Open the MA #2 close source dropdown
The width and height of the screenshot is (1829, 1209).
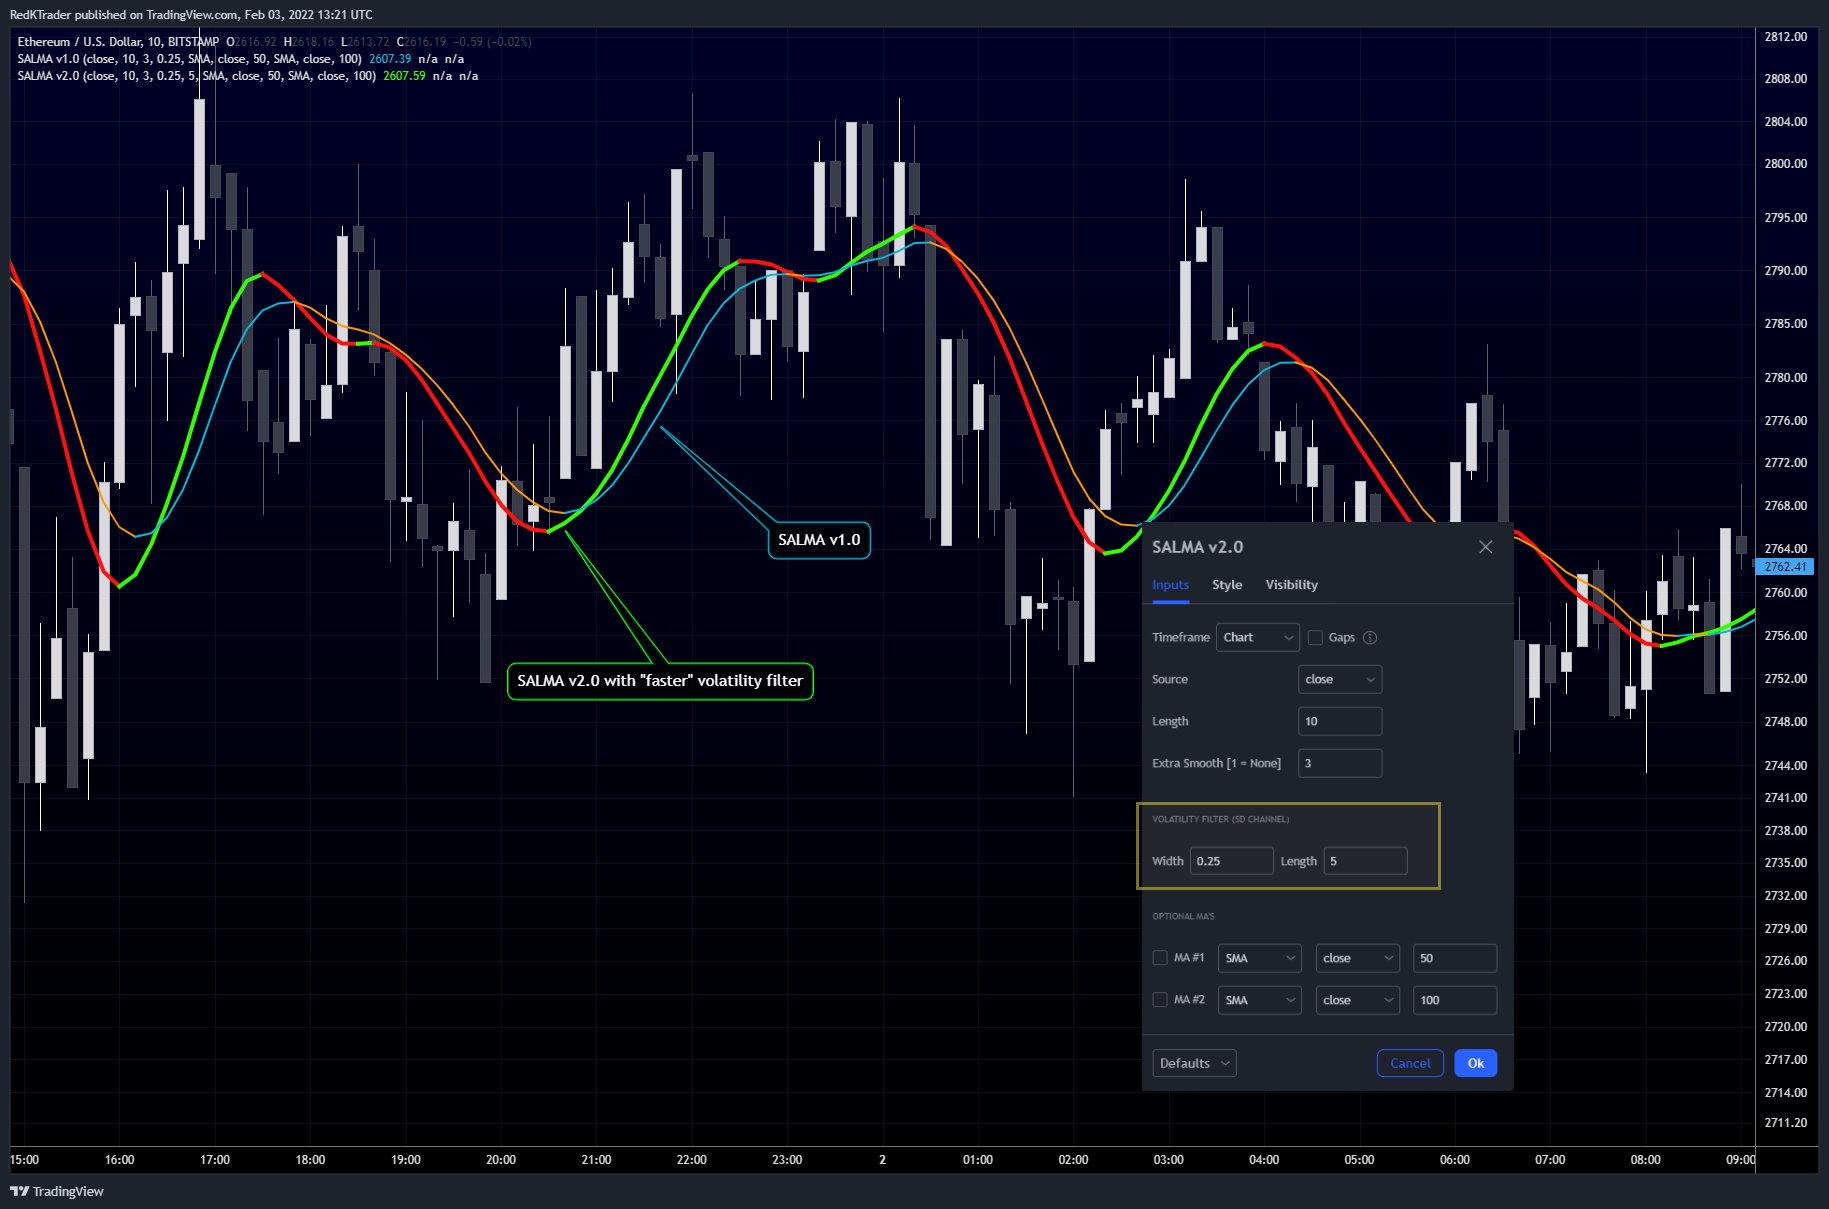click(1358, 1000)
